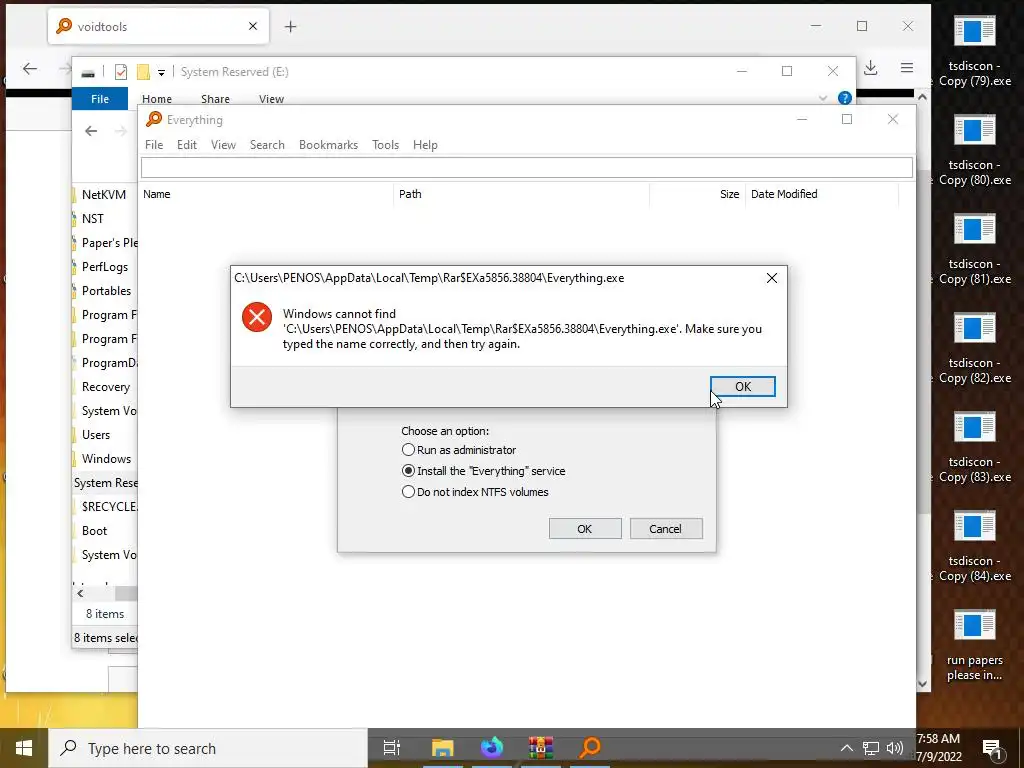The width and height of the screenshot is (1024, 768).
Task: Open the File tab in Explorer ribbon
Action: (100, 99)
